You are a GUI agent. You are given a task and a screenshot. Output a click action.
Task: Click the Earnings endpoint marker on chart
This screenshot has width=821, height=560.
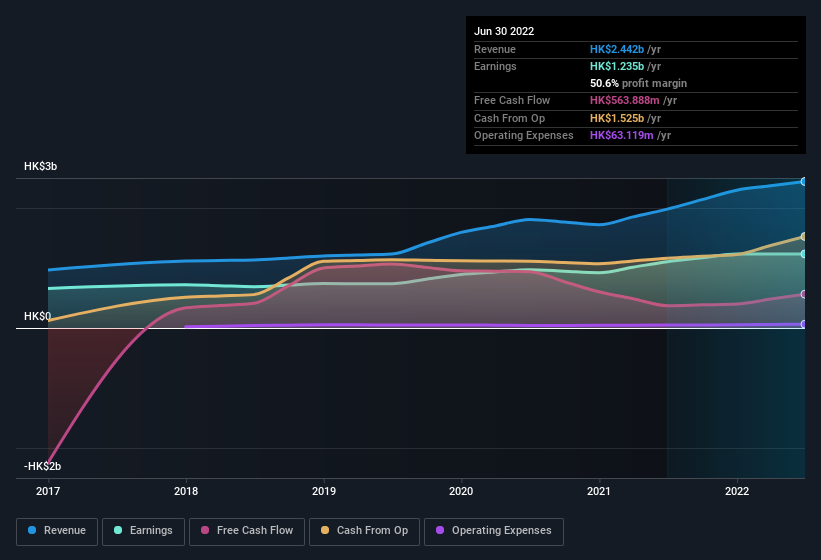pyautogui.click(x=803, y=254)
